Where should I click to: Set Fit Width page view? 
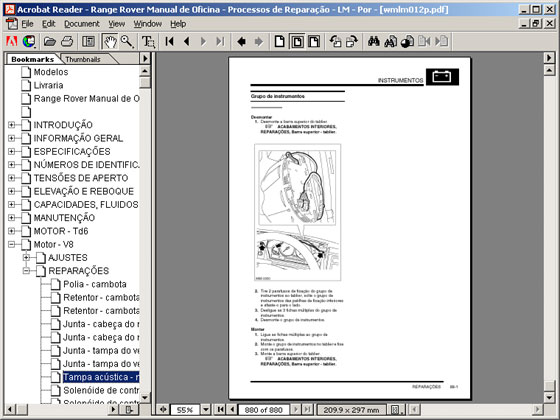click(314, 41)
